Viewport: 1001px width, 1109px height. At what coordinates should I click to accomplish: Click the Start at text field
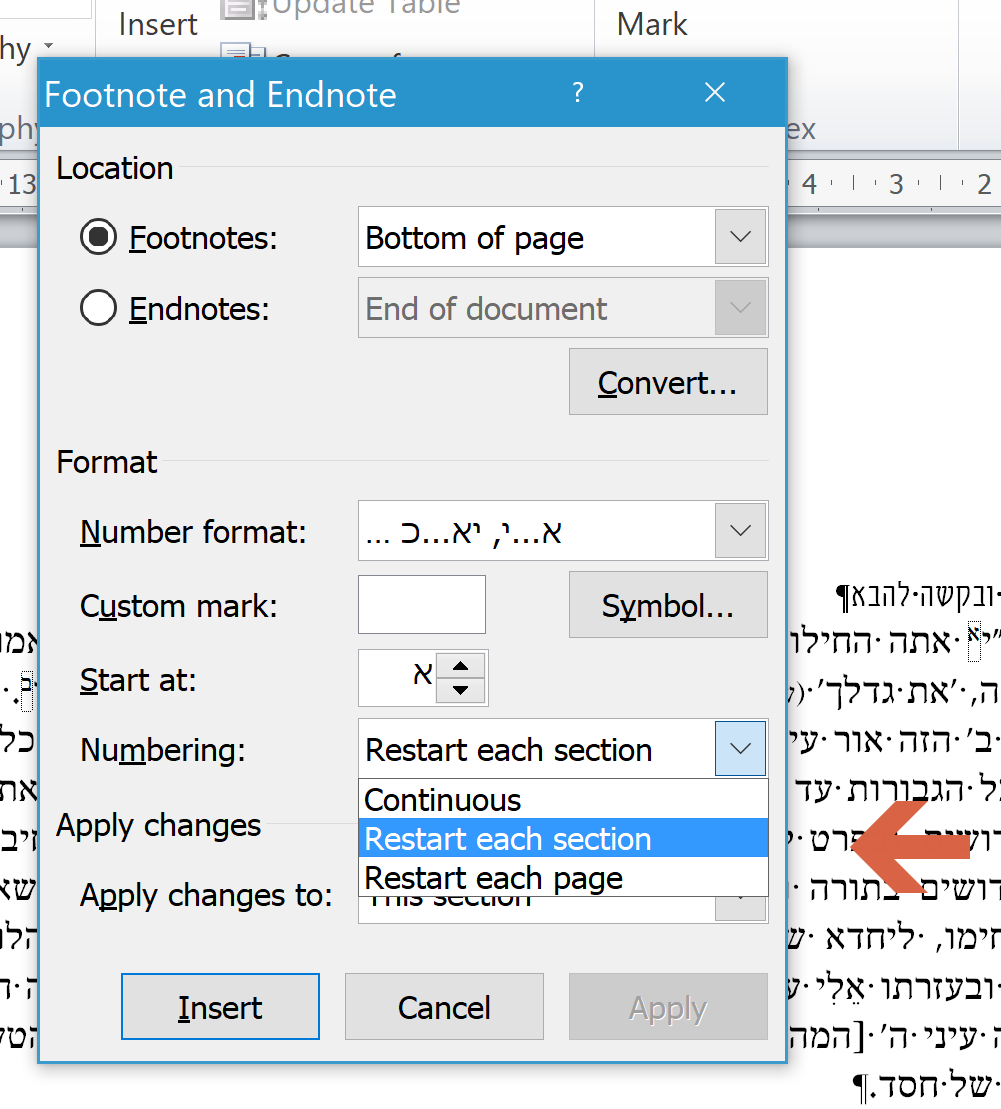[400, 677]
